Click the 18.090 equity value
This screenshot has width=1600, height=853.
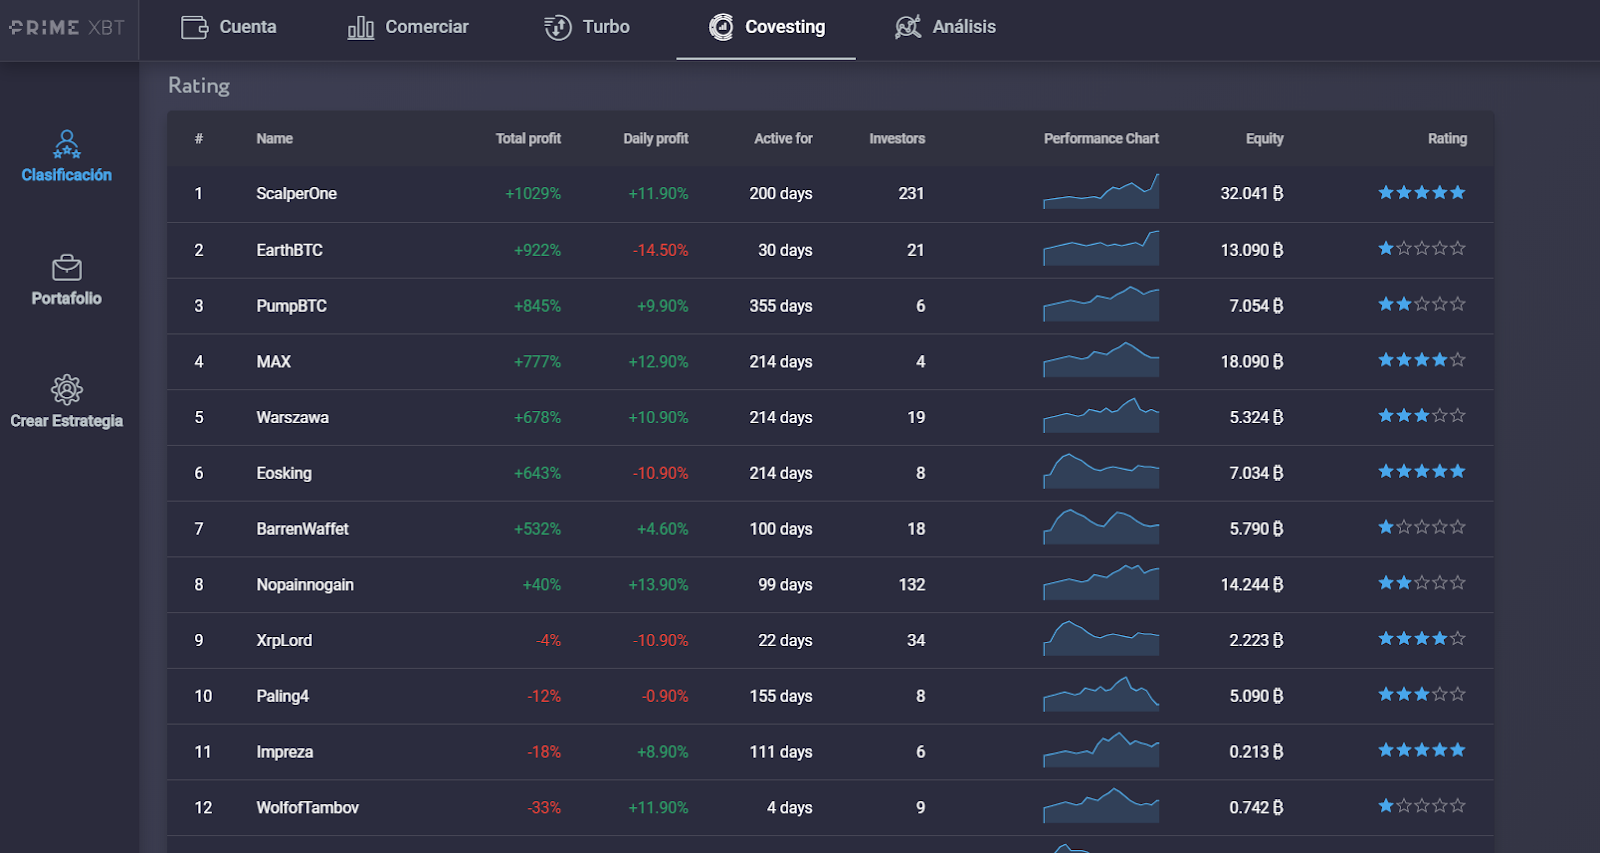pos(1252,362)
